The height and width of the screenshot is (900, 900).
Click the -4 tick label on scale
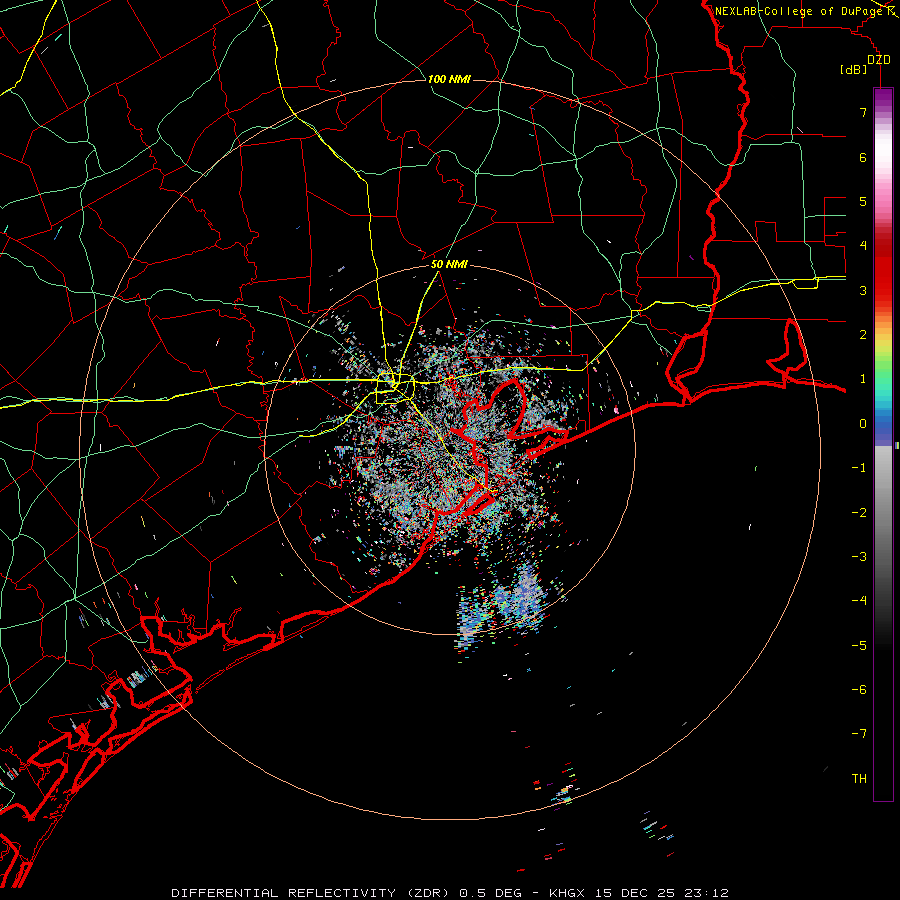859,601
